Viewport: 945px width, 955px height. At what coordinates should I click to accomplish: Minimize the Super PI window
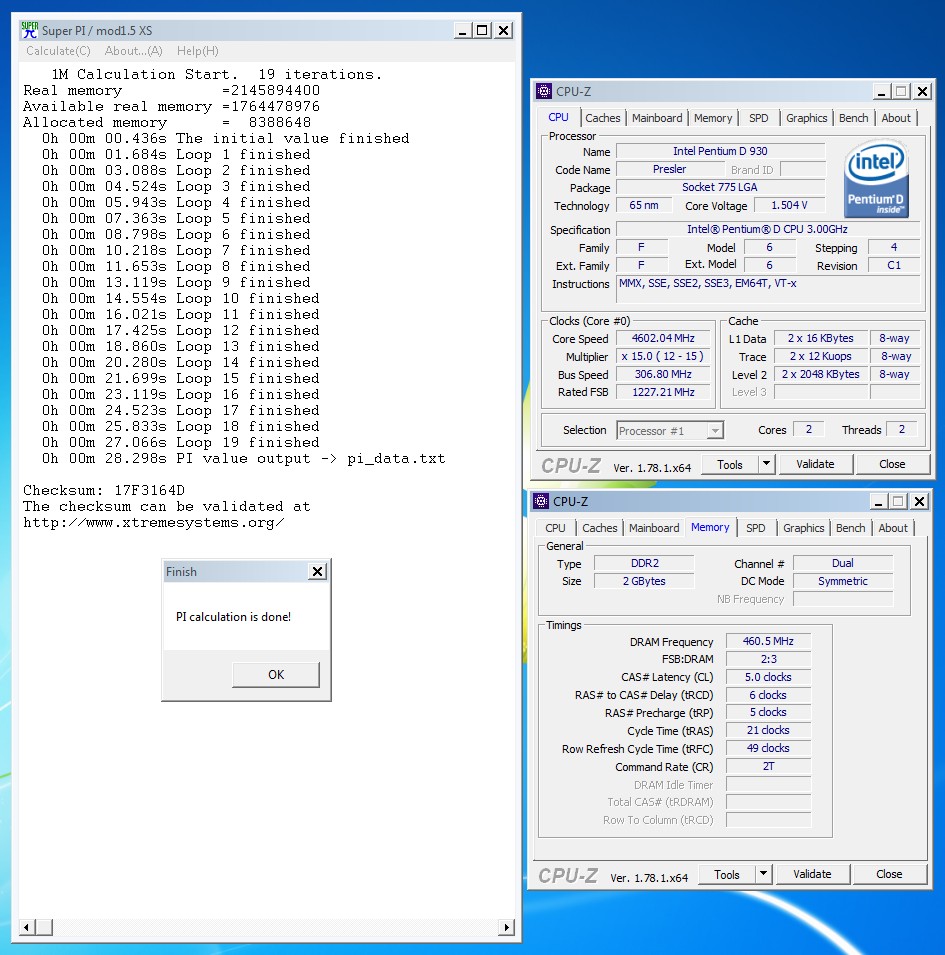point(463,30)
